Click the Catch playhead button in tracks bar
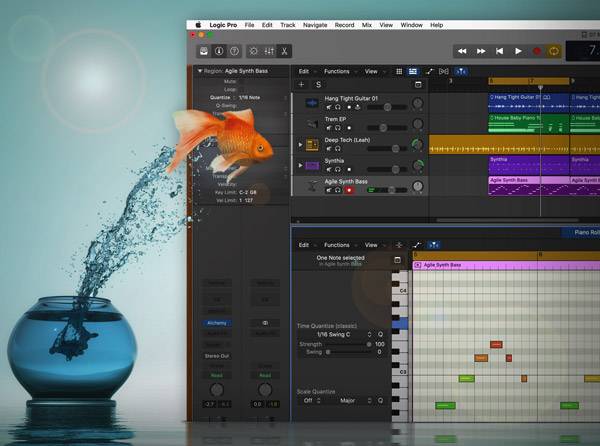The width and height of the screenshot is (600, 446). pyautogui.click(x=461, y=72)
